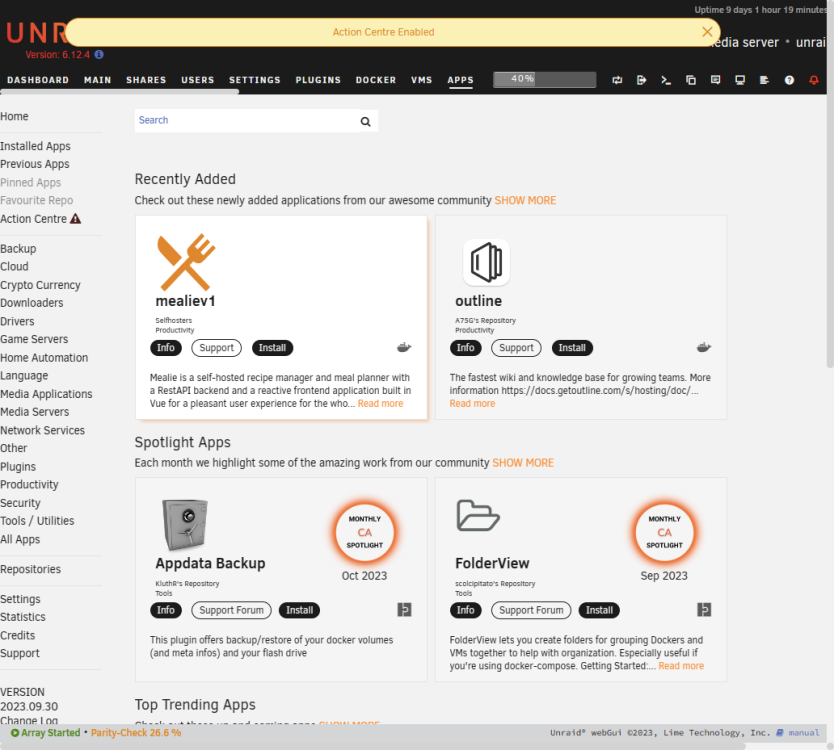
Task: Click the logout icon in header
Action: click(641, 80)
